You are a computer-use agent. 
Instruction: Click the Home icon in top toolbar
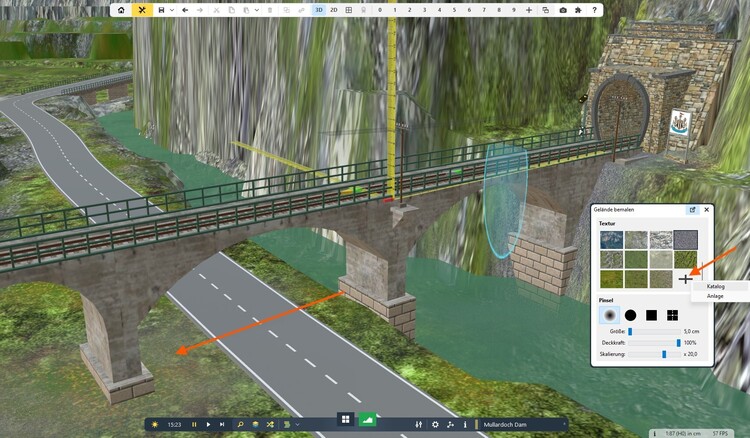(121, 9)
